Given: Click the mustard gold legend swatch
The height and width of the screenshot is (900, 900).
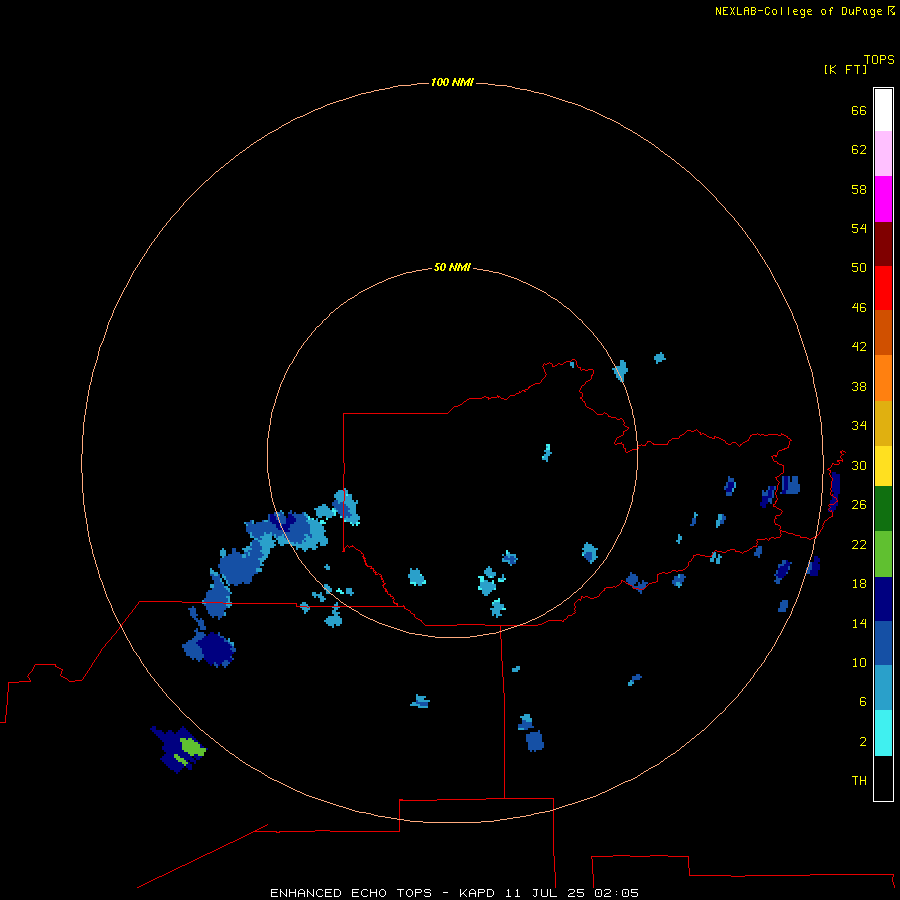Looking at the screenshot, I should [x=883, y=423].
